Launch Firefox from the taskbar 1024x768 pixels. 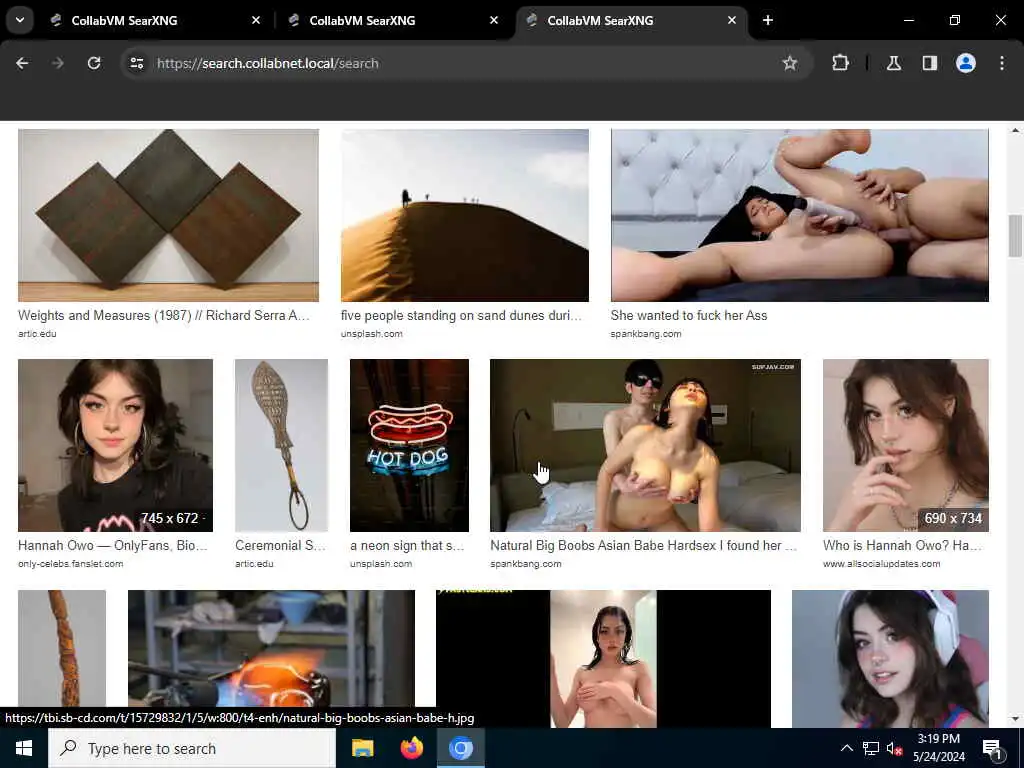tap(411, 748)
